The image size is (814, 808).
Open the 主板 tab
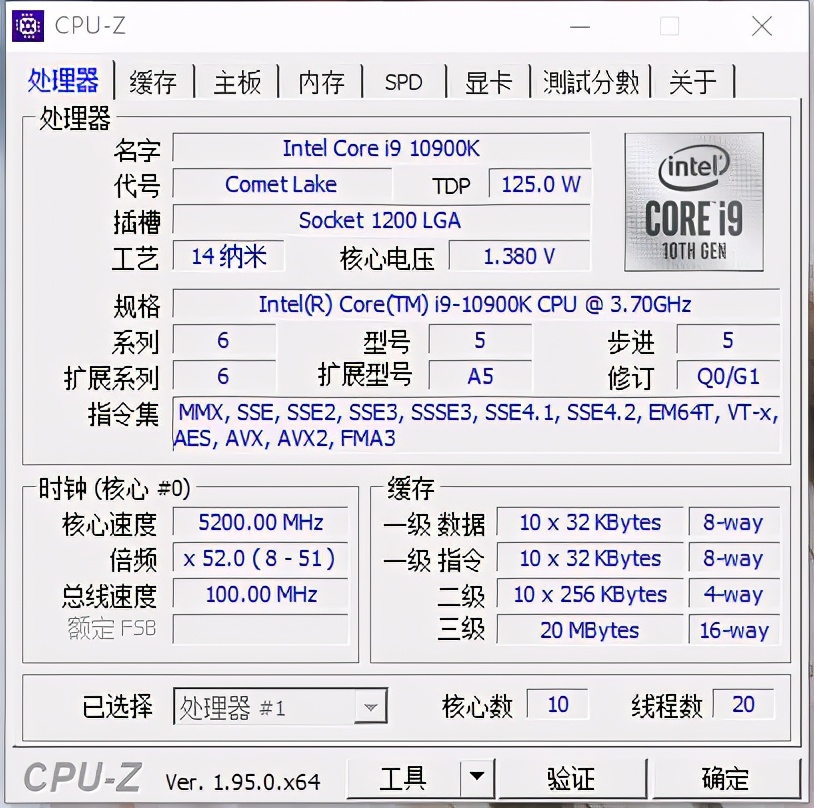[x=237, y=83]
